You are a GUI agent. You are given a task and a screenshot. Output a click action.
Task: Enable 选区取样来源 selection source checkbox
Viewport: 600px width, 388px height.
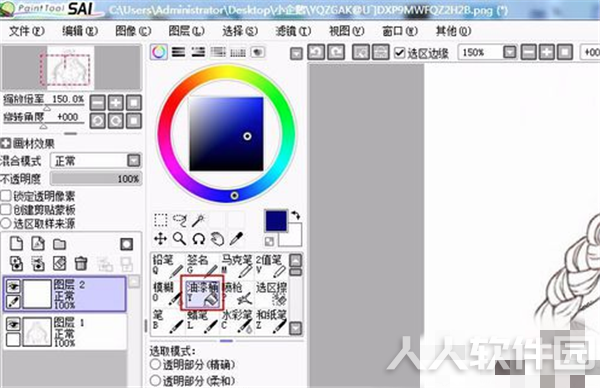6,223
